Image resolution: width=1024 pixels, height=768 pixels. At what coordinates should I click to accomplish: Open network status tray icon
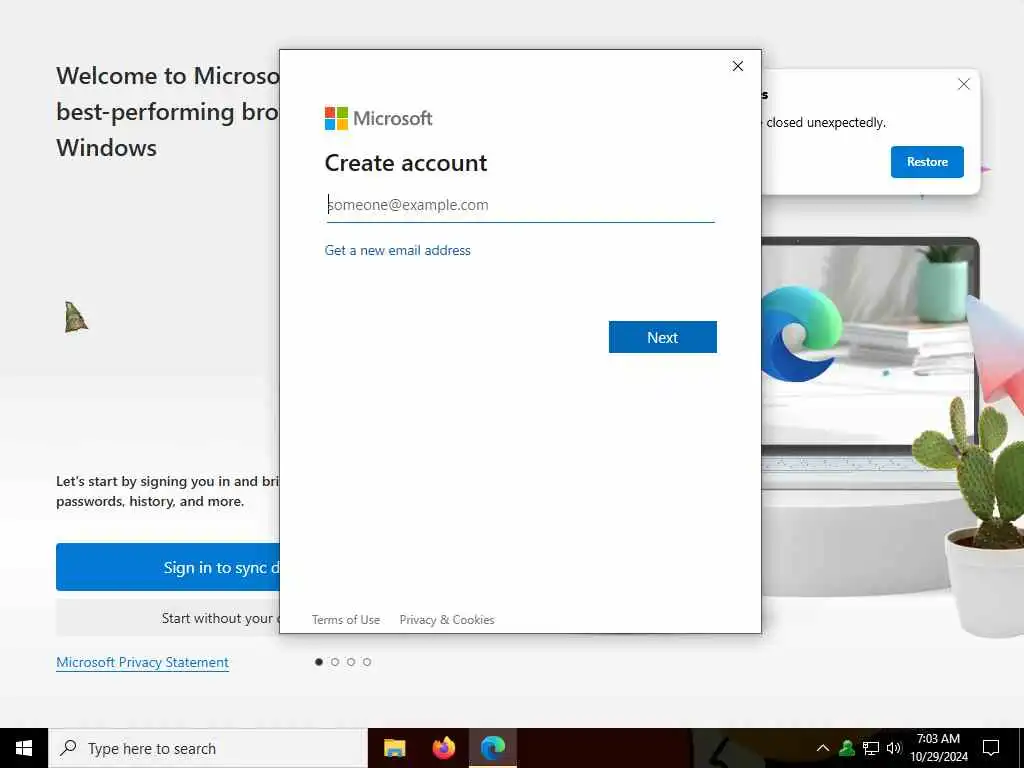coord(871,748)
